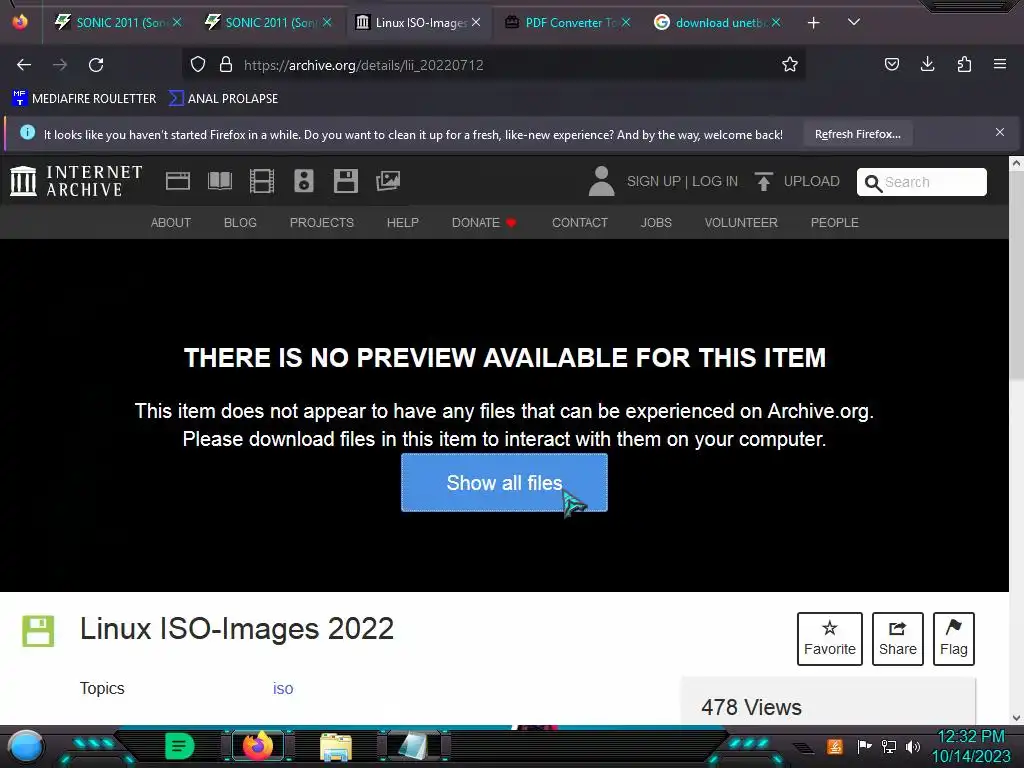Screen dimensions: 1024x768
Task: Open the Firefox downloads panel
Action: click(x=927, y=64)
